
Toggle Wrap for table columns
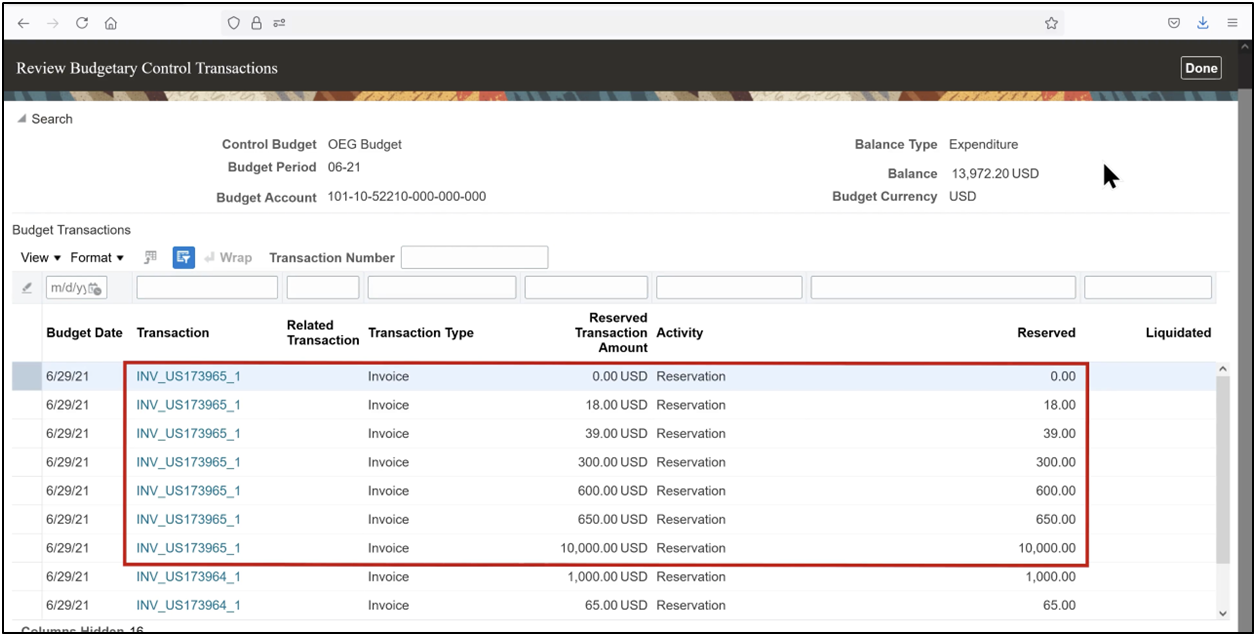(x=229, y=257)
